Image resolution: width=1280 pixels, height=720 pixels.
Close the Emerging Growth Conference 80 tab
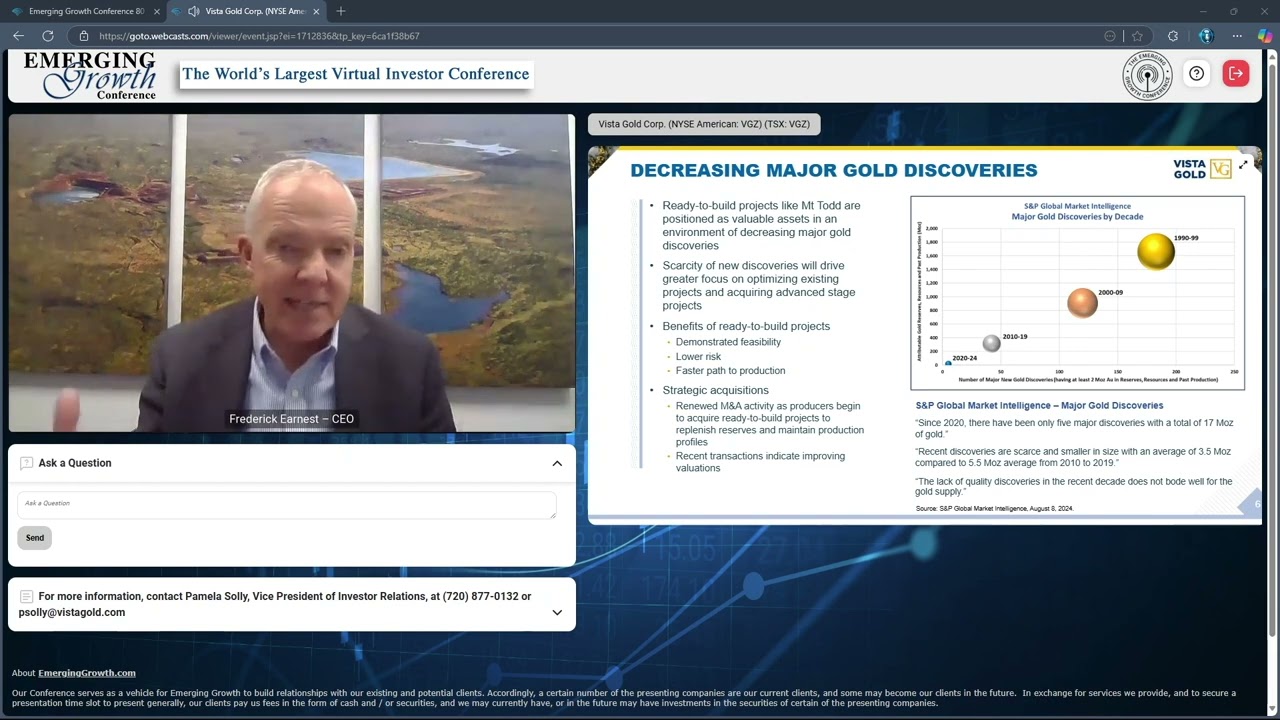(157, 11)
